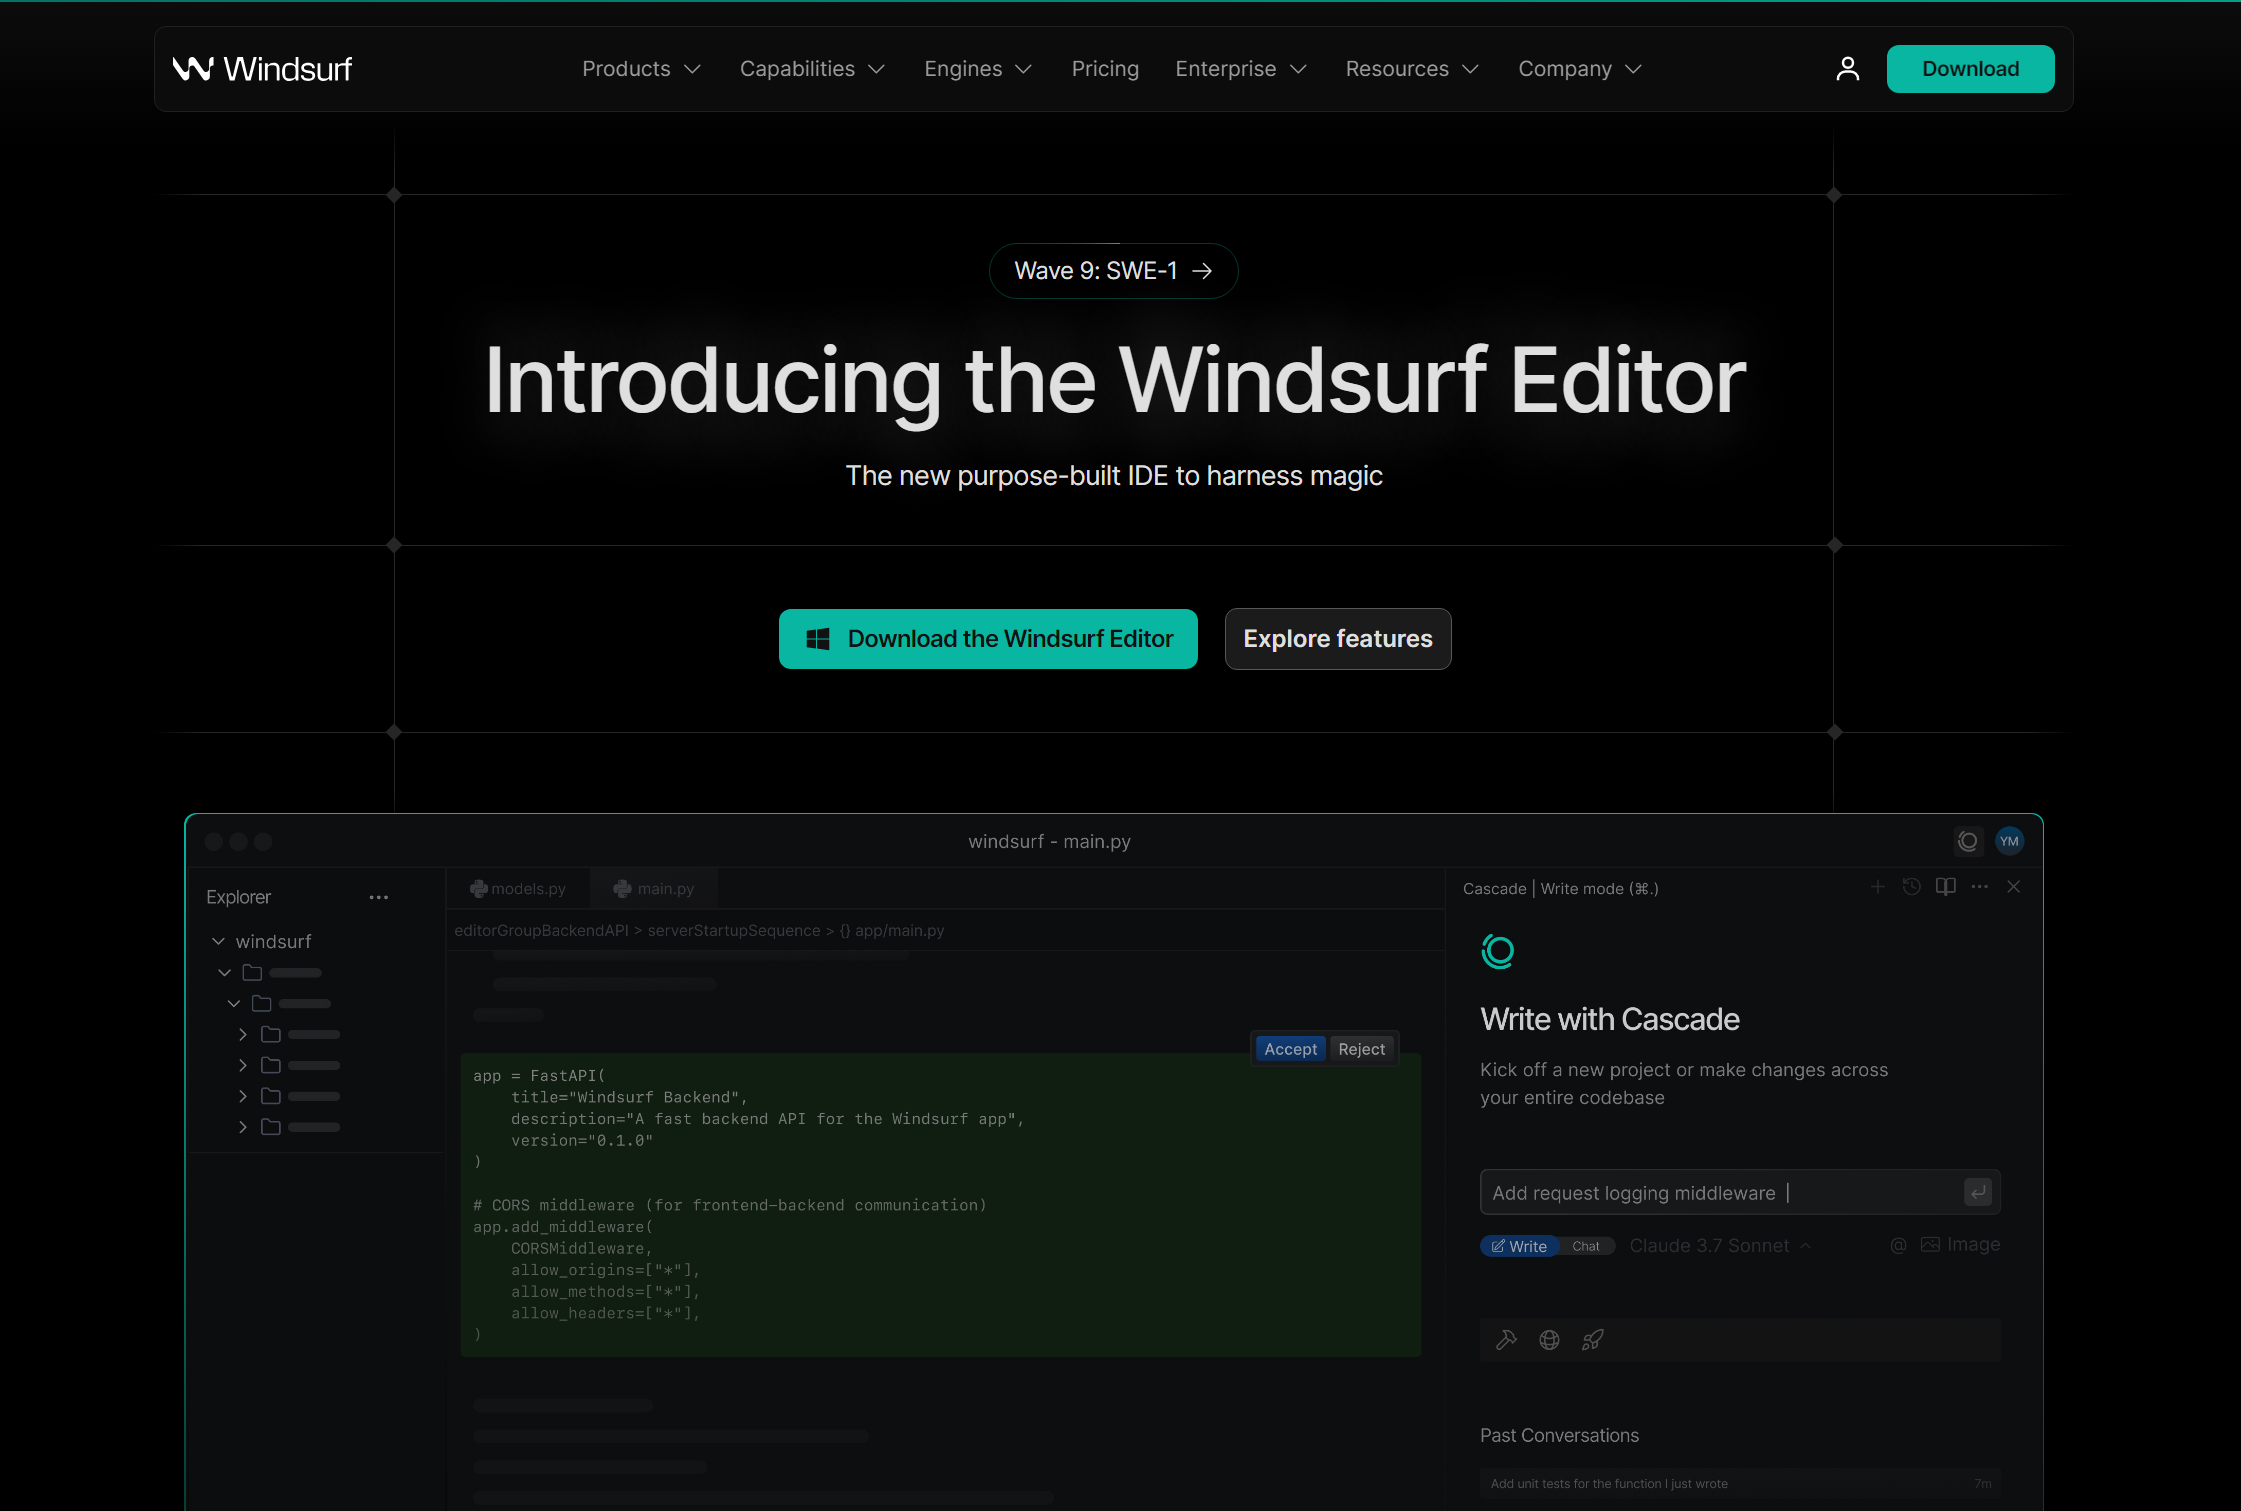This screenshot has height=1511, width=2241.
Task: Click the globe web icon
Action: click(1549, 1340)
